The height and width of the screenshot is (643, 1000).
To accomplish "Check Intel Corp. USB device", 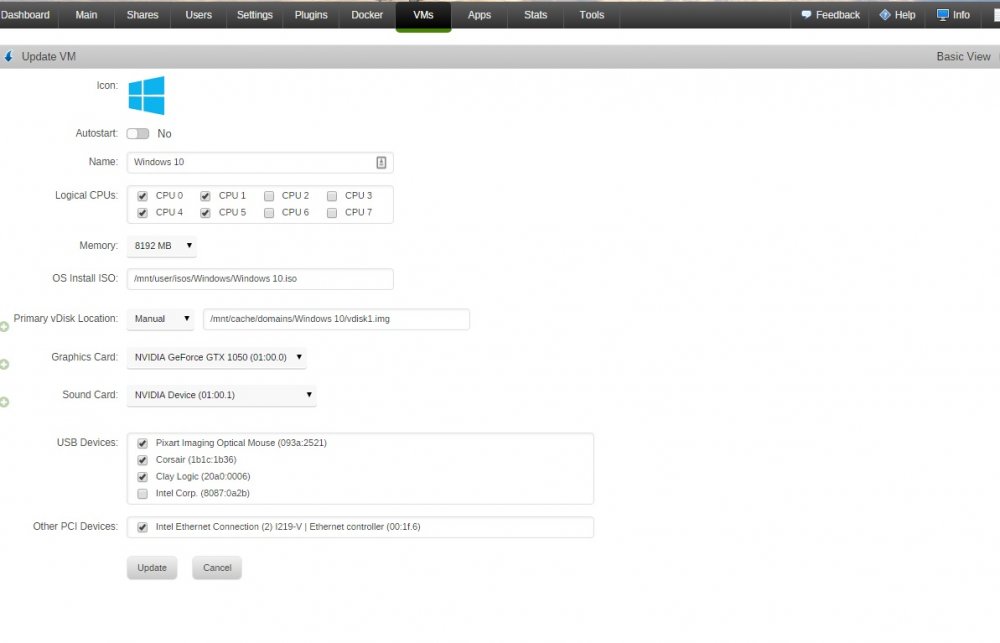I will [142, 494].
